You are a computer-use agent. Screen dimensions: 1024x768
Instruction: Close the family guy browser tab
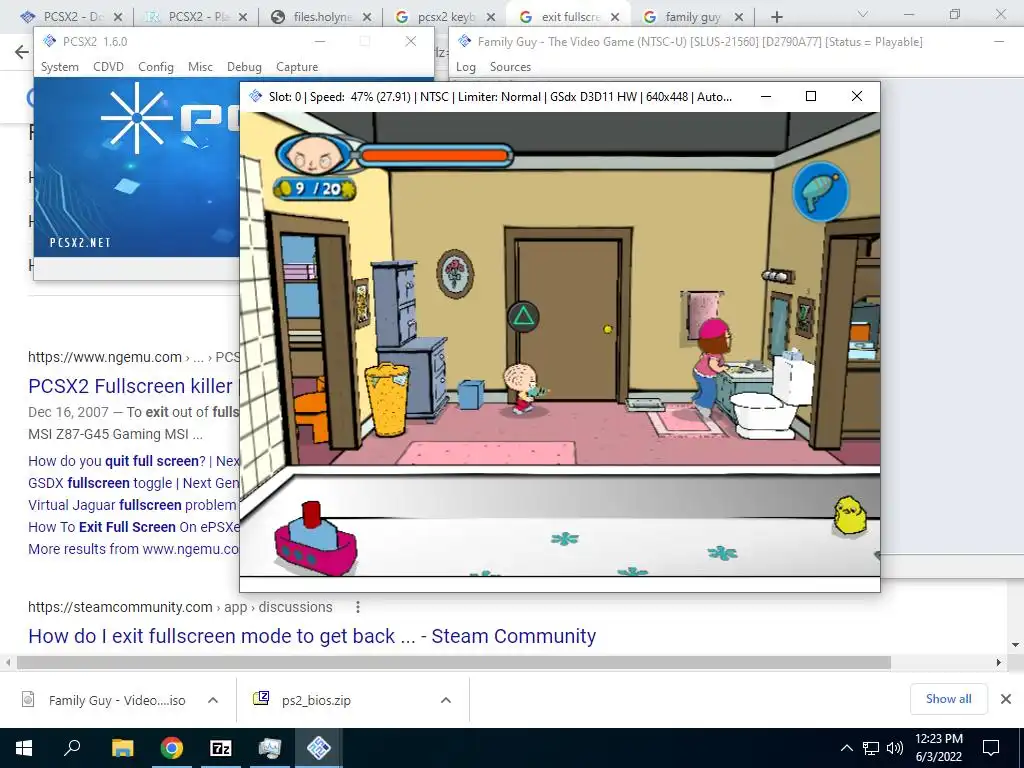739,17
